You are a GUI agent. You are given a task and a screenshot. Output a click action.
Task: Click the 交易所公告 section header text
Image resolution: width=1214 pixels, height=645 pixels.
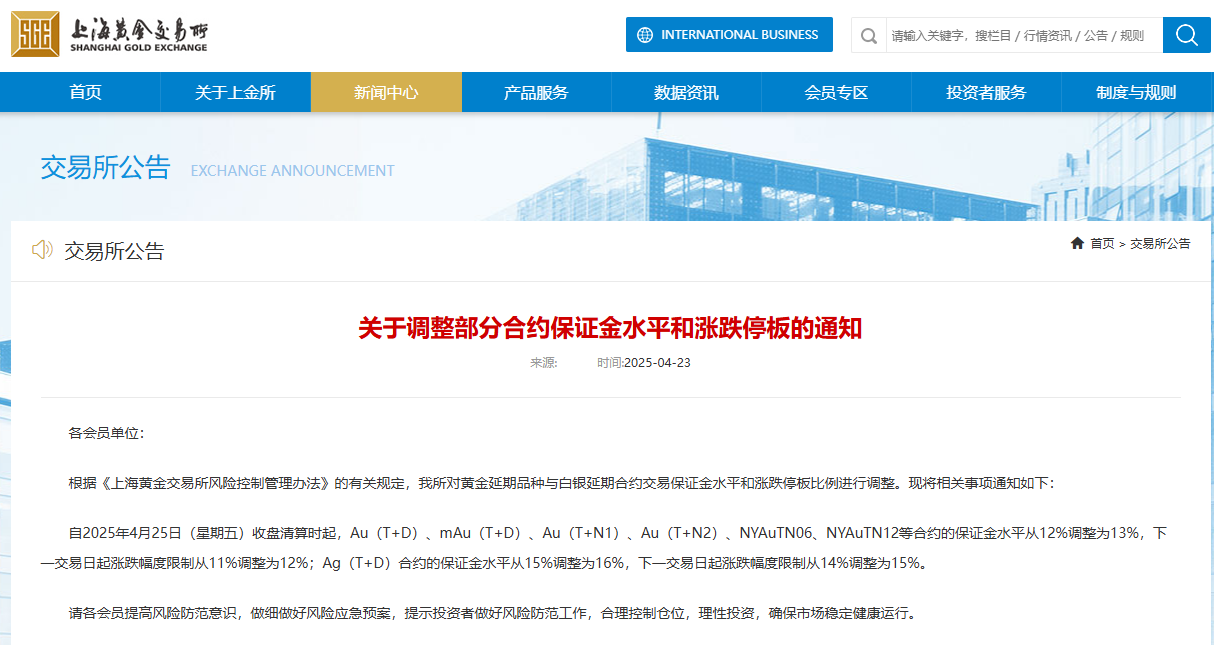tap(114, 251)
